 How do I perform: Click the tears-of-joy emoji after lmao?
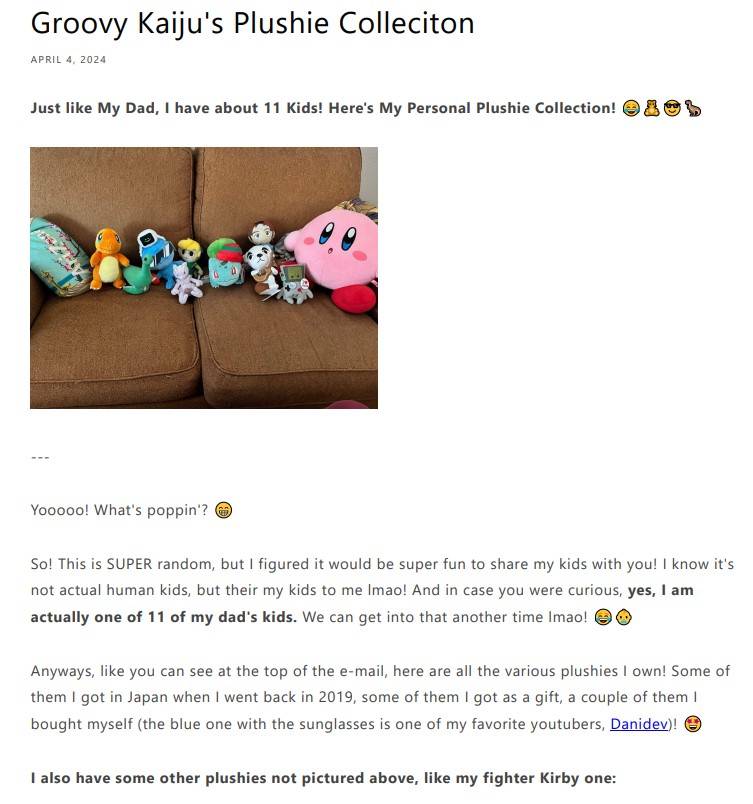pyautogui.click(x=603, y=617)
